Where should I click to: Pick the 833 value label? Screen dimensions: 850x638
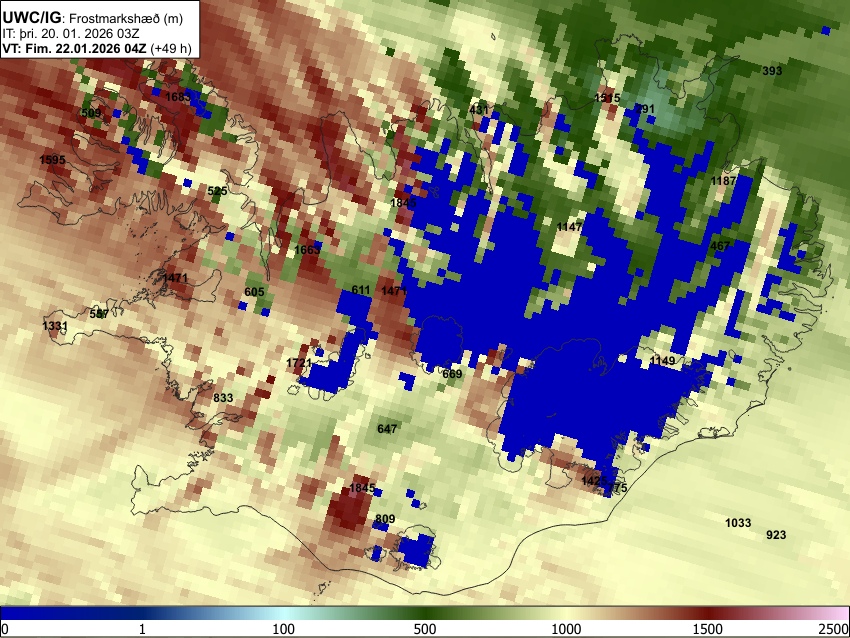tap(223, 398)
